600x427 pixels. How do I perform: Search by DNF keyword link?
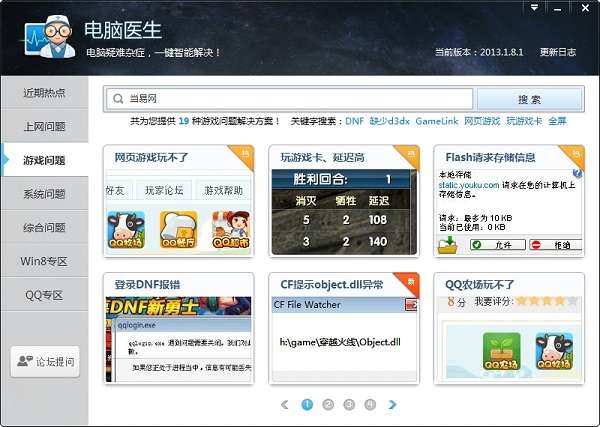click(x=354, y=121)
